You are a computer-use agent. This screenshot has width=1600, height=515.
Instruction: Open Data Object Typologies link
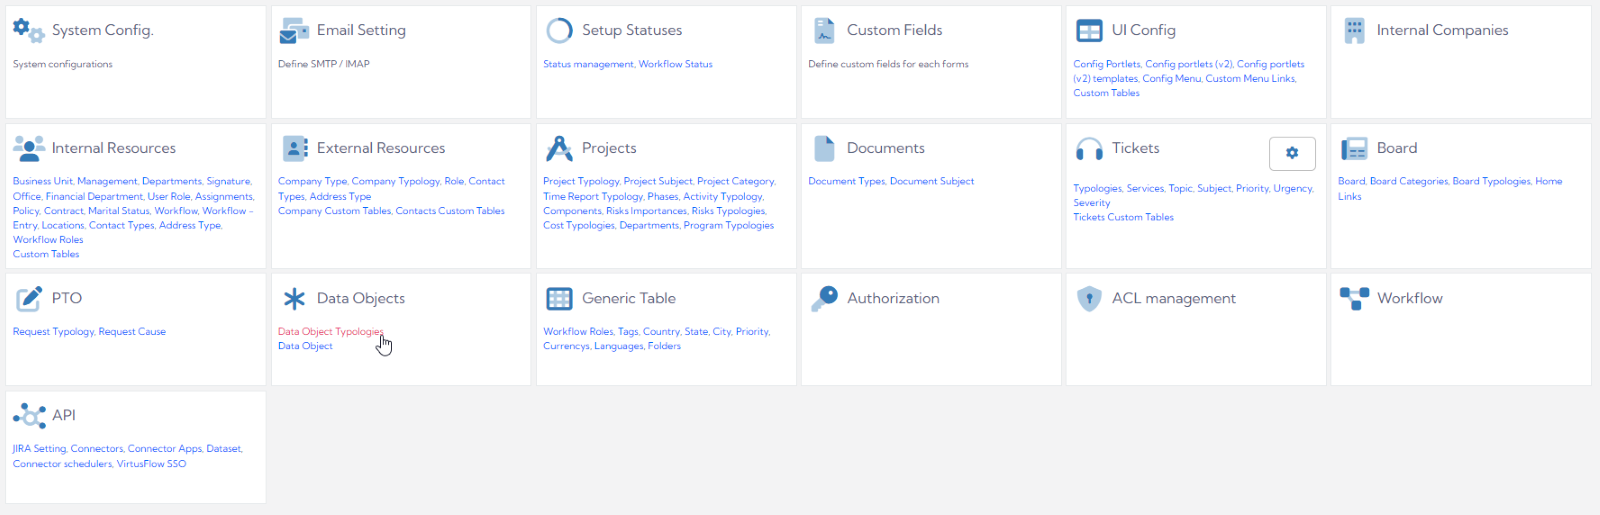click(330, 331)
